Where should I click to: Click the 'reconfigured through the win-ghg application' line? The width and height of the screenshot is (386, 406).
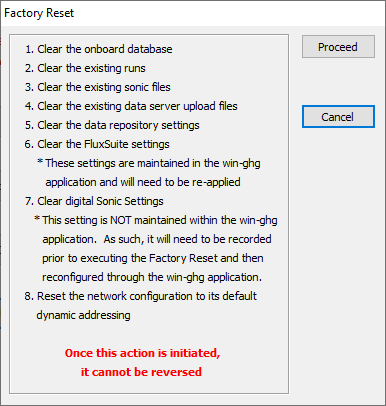152,277
